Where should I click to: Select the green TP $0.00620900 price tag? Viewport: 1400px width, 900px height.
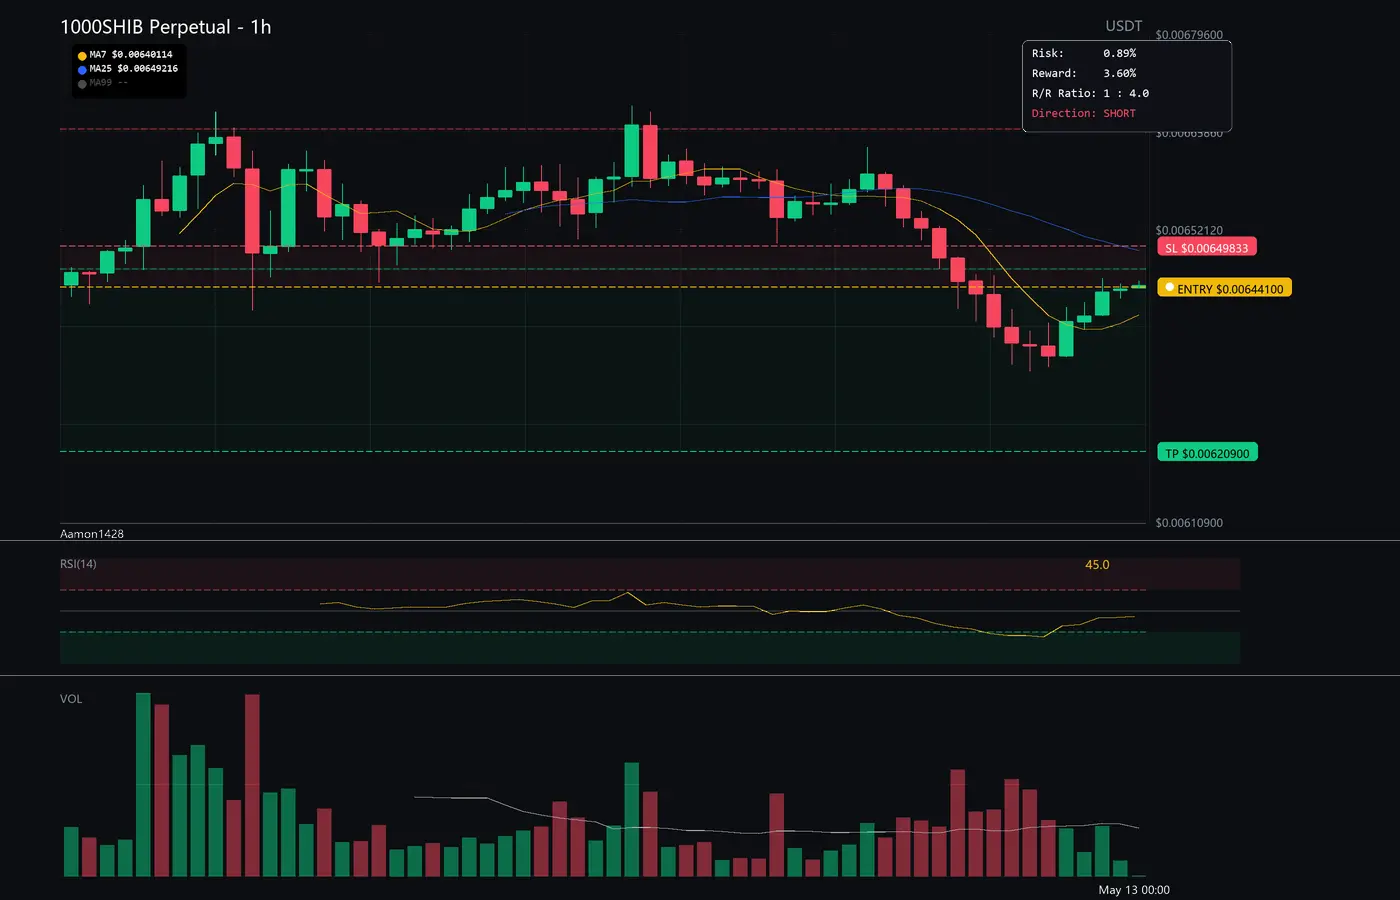point(1207,453)
